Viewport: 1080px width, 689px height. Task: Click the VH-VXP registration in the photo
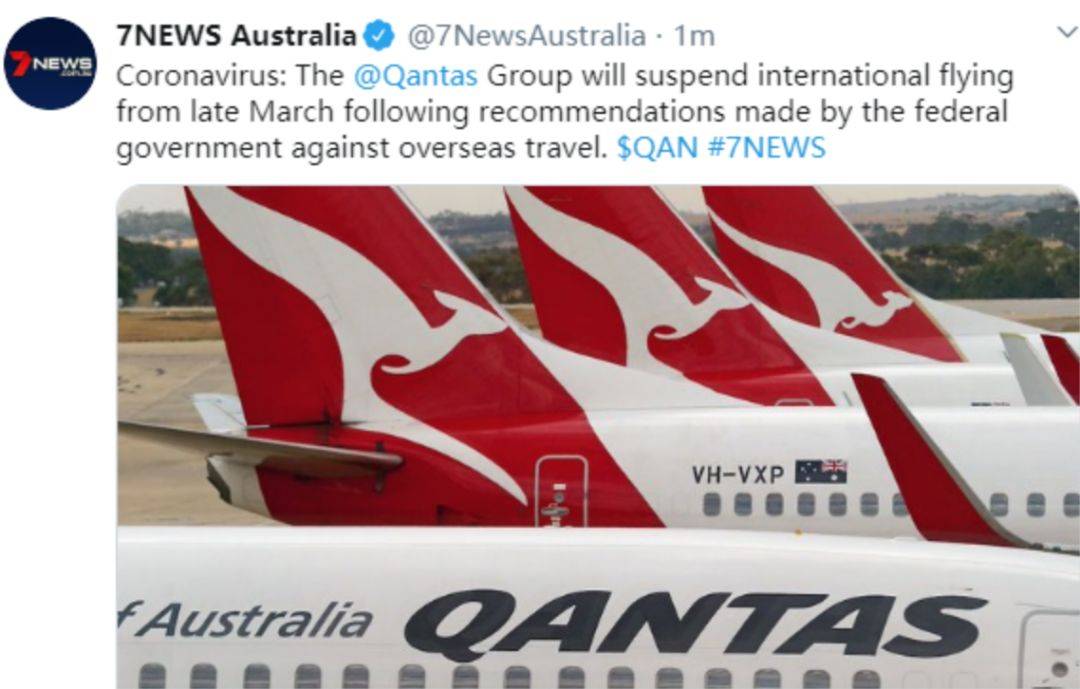coord(738,474)
